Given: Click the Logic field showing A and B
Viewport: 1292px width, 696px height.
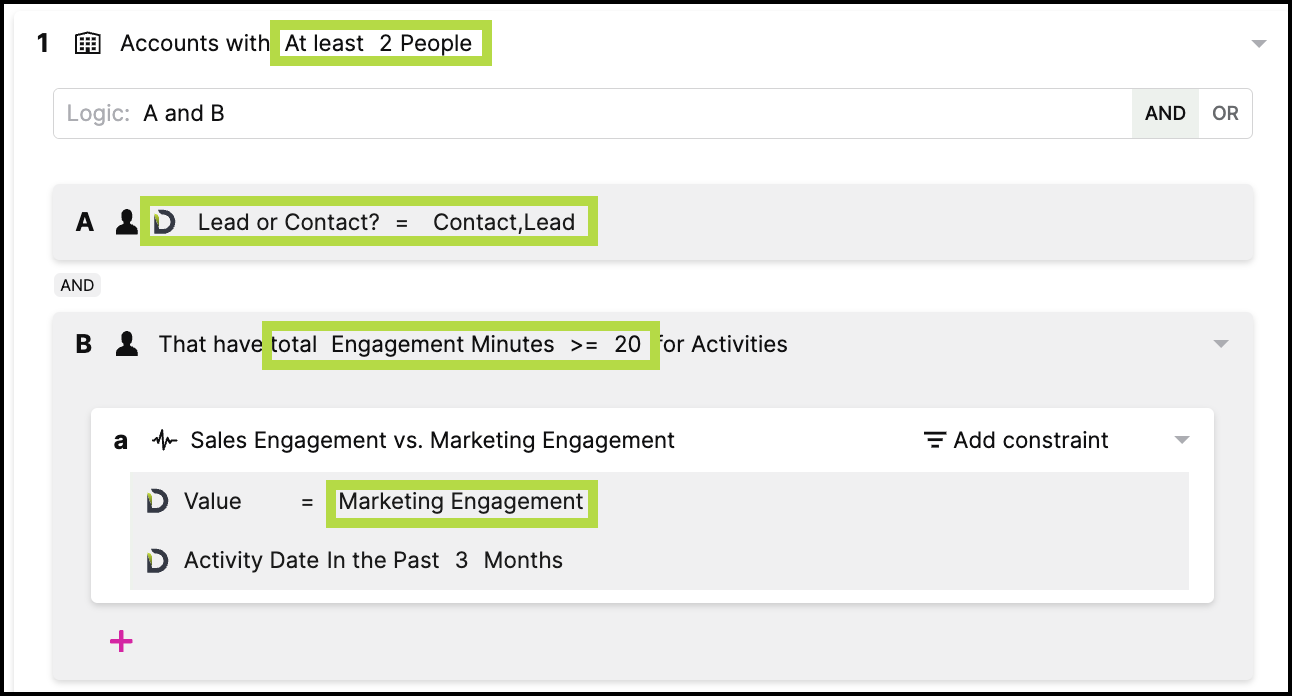Looking at the screenshot, I should pos(590,114).
